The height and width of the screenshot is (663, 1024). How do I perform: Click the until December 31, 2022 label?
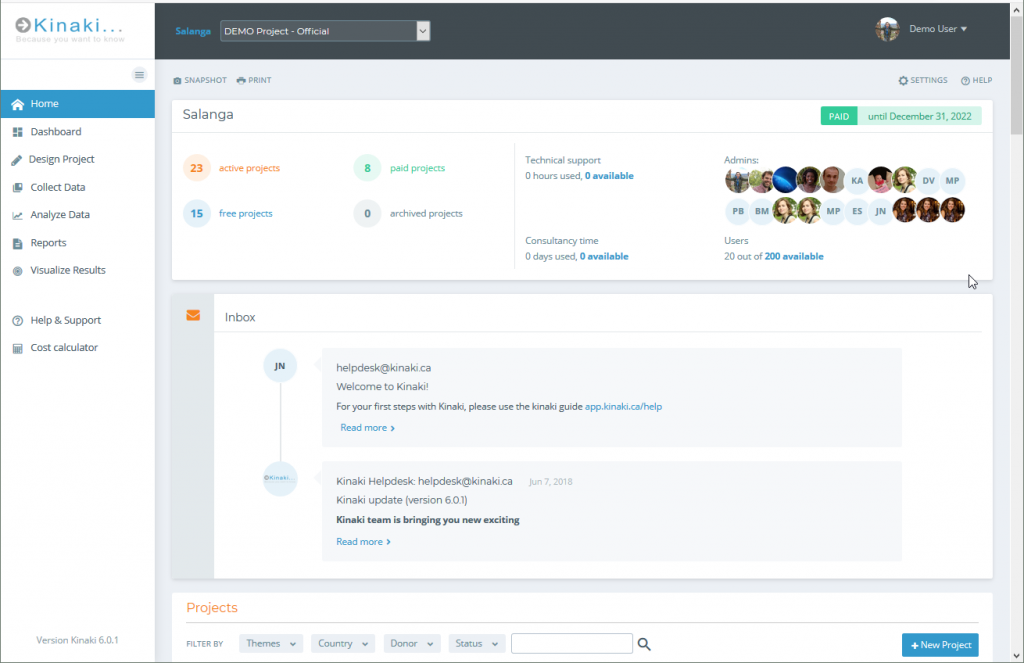[x=919, y=116]
